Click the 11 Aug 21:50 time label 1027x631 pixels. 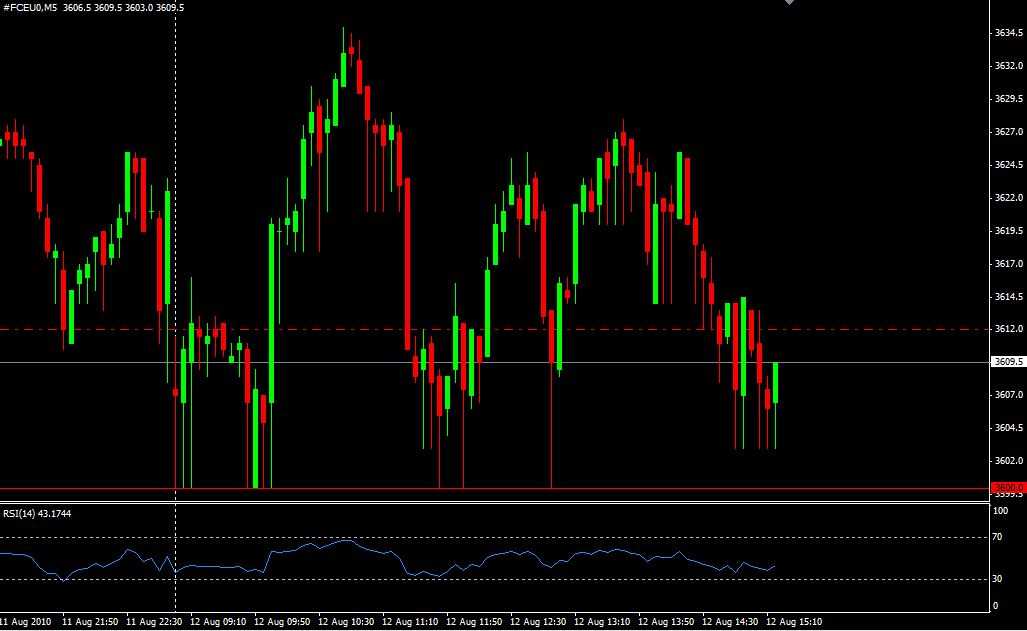coord(90,621)
